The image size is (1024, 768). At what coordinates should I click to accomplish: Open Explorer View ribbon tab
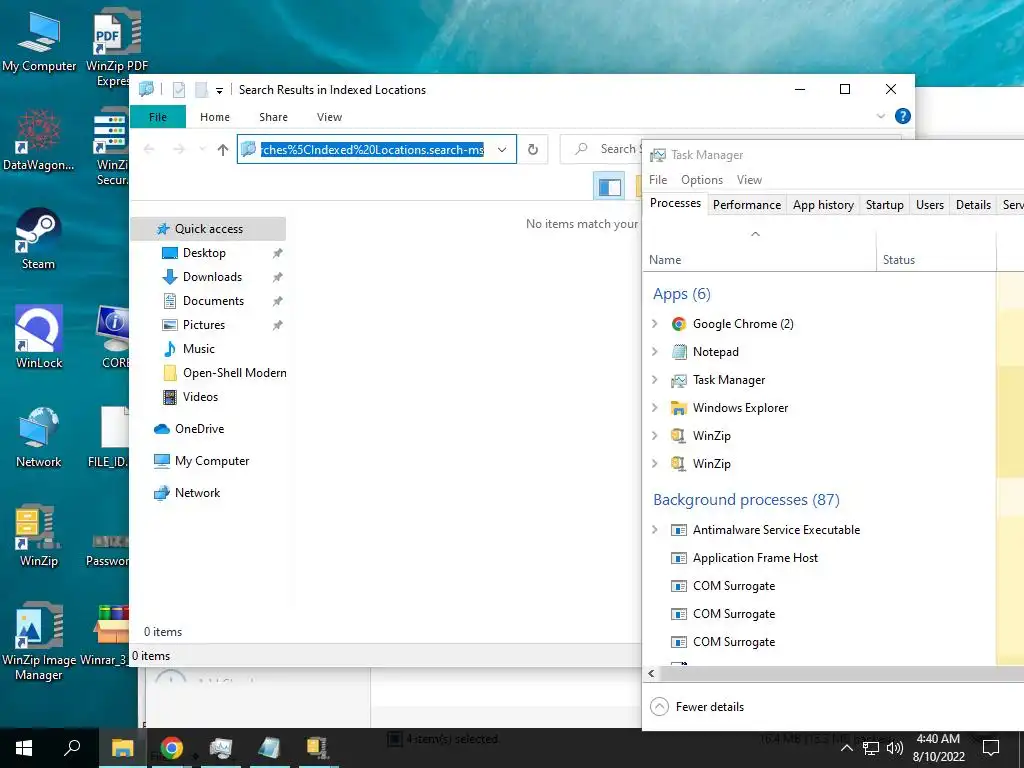tap(329, 117)
